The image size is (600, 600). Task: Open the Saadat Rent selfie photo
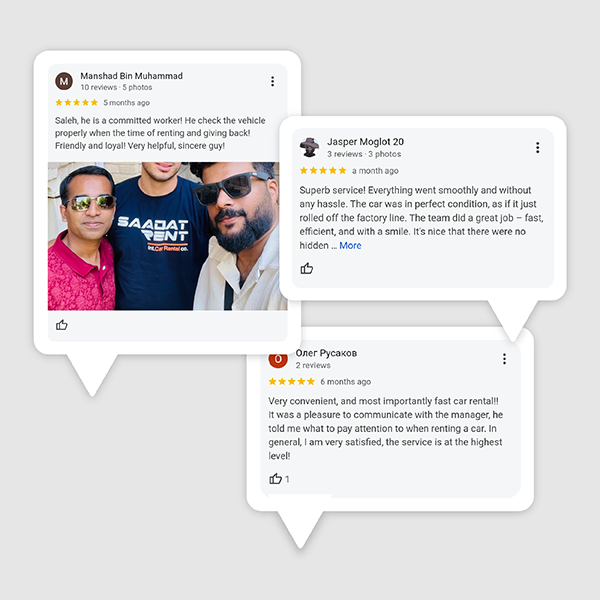[168, 236]
